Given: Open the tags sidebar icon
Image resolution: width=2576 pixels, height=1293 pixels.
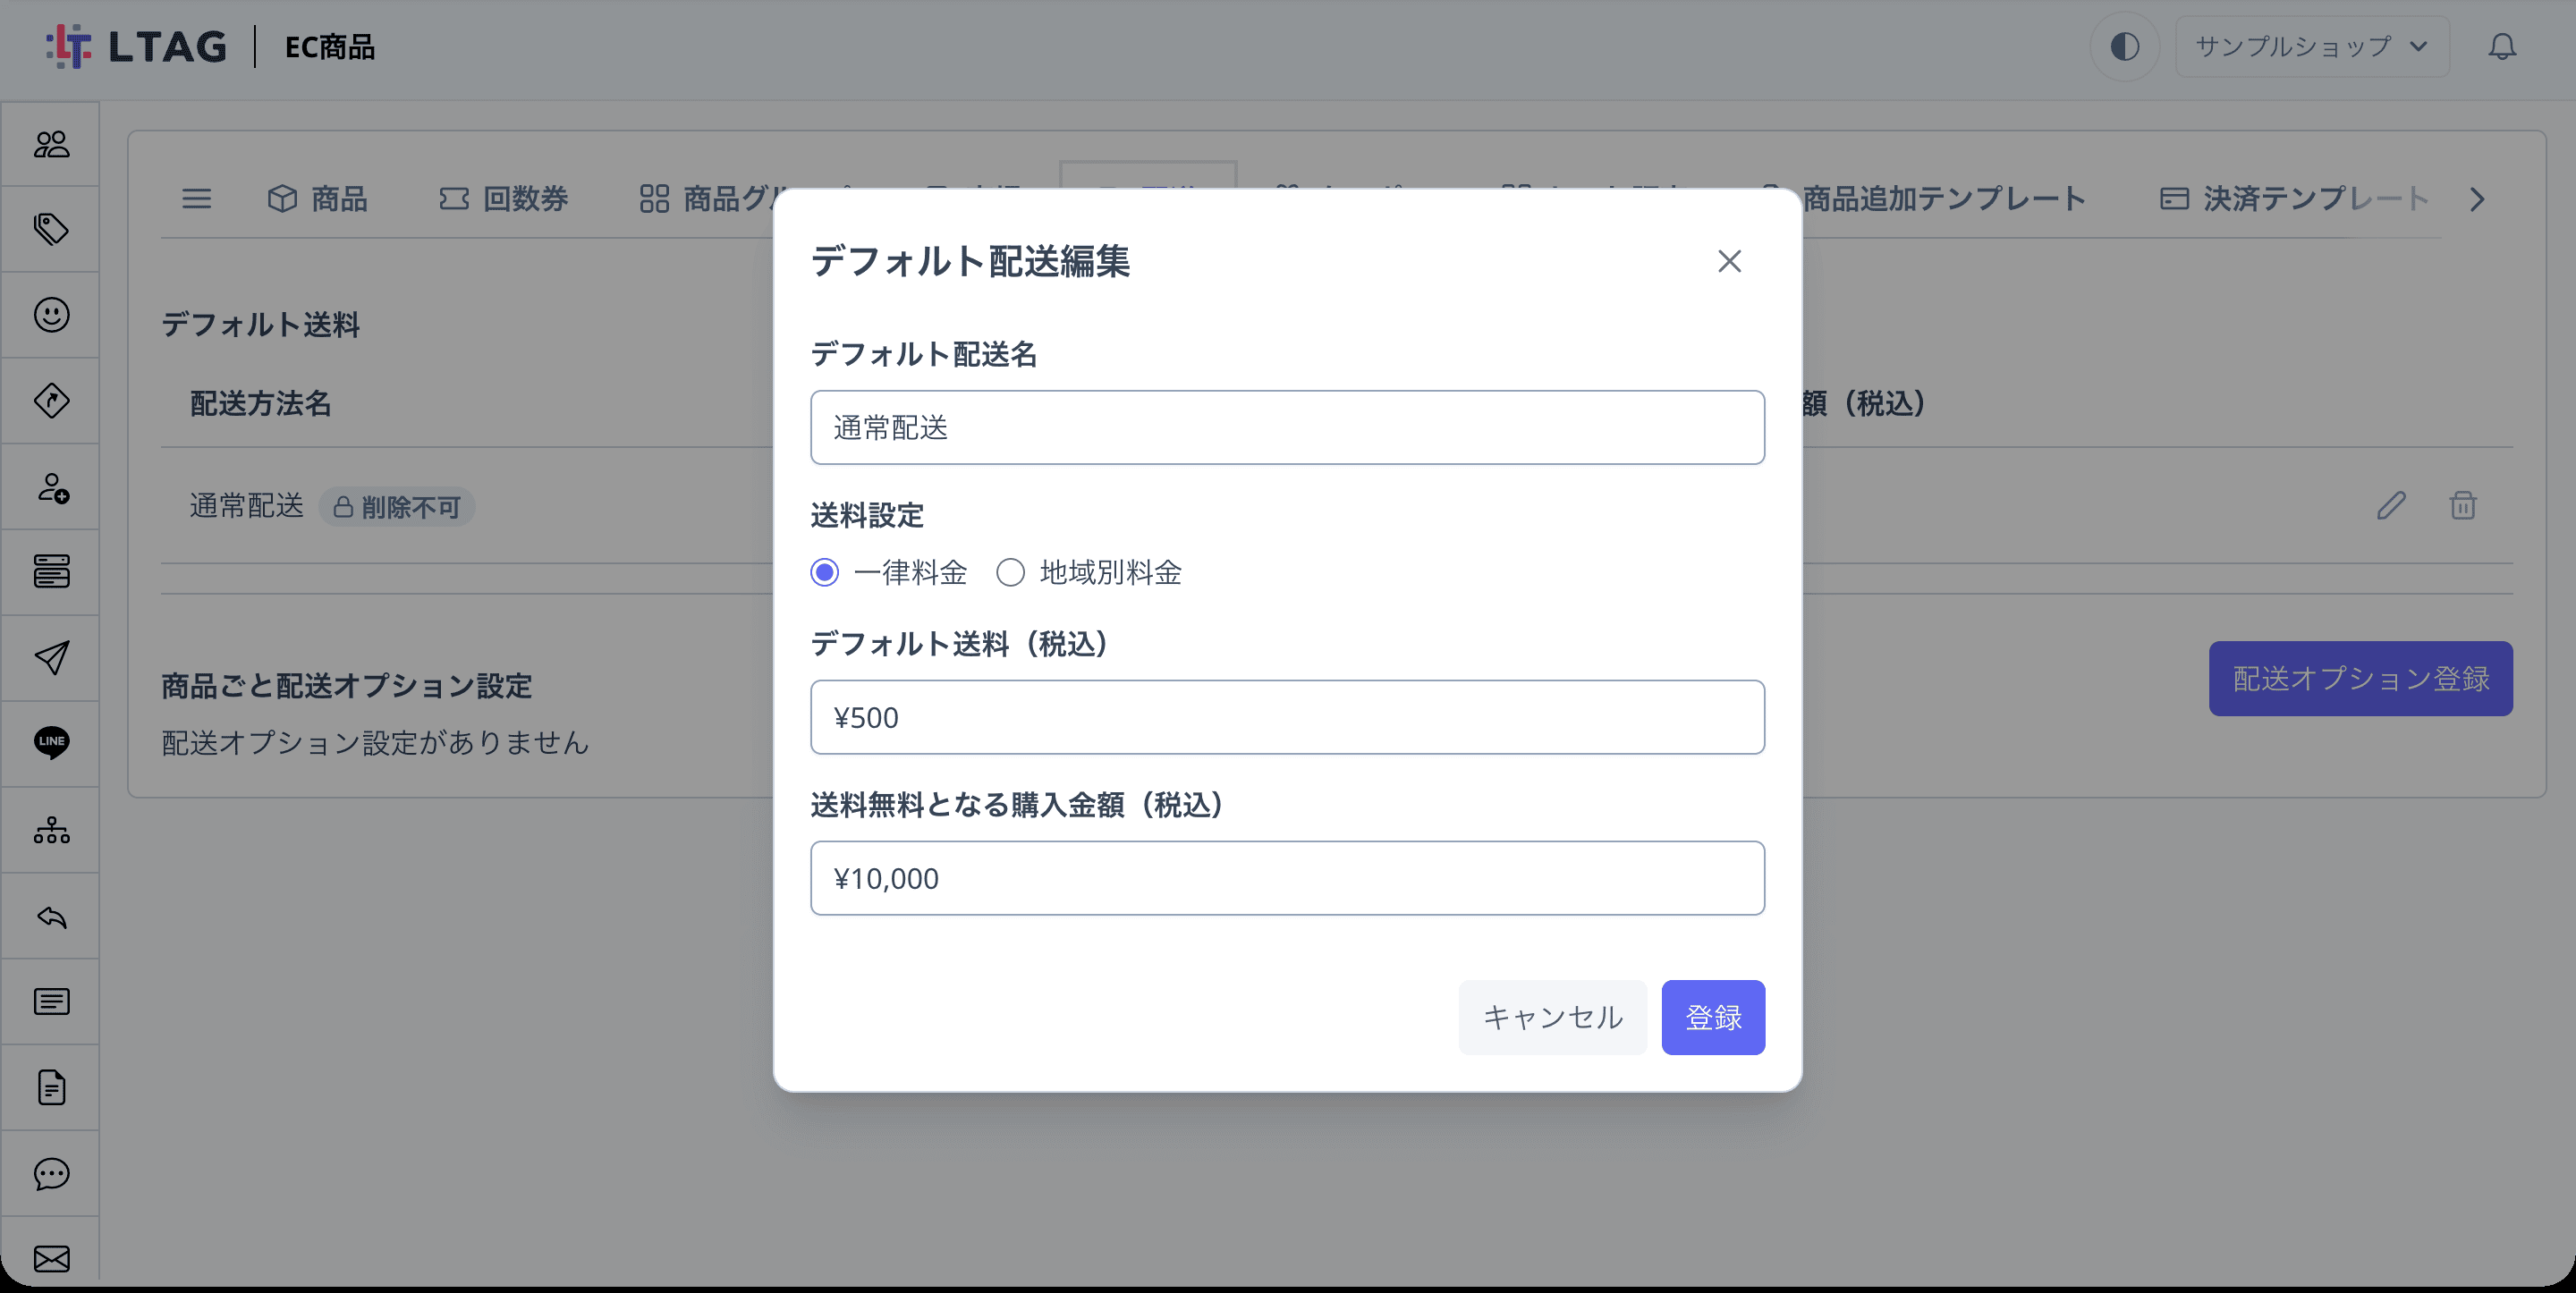Looking at the screenshot, I should point(51,229).
